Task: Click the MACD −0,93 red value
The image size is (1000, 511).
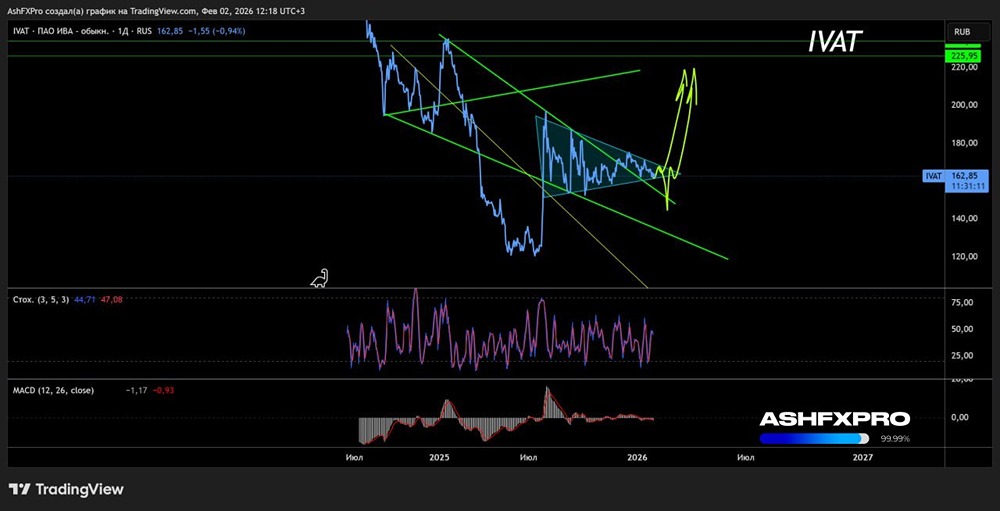Action: pos(164,390)
